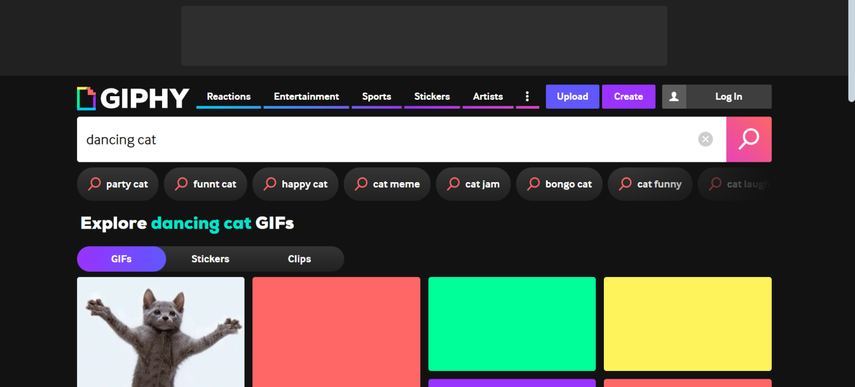
Task: Click the magnifier icon in the party cat chip
Action: [x=94, y=184]
